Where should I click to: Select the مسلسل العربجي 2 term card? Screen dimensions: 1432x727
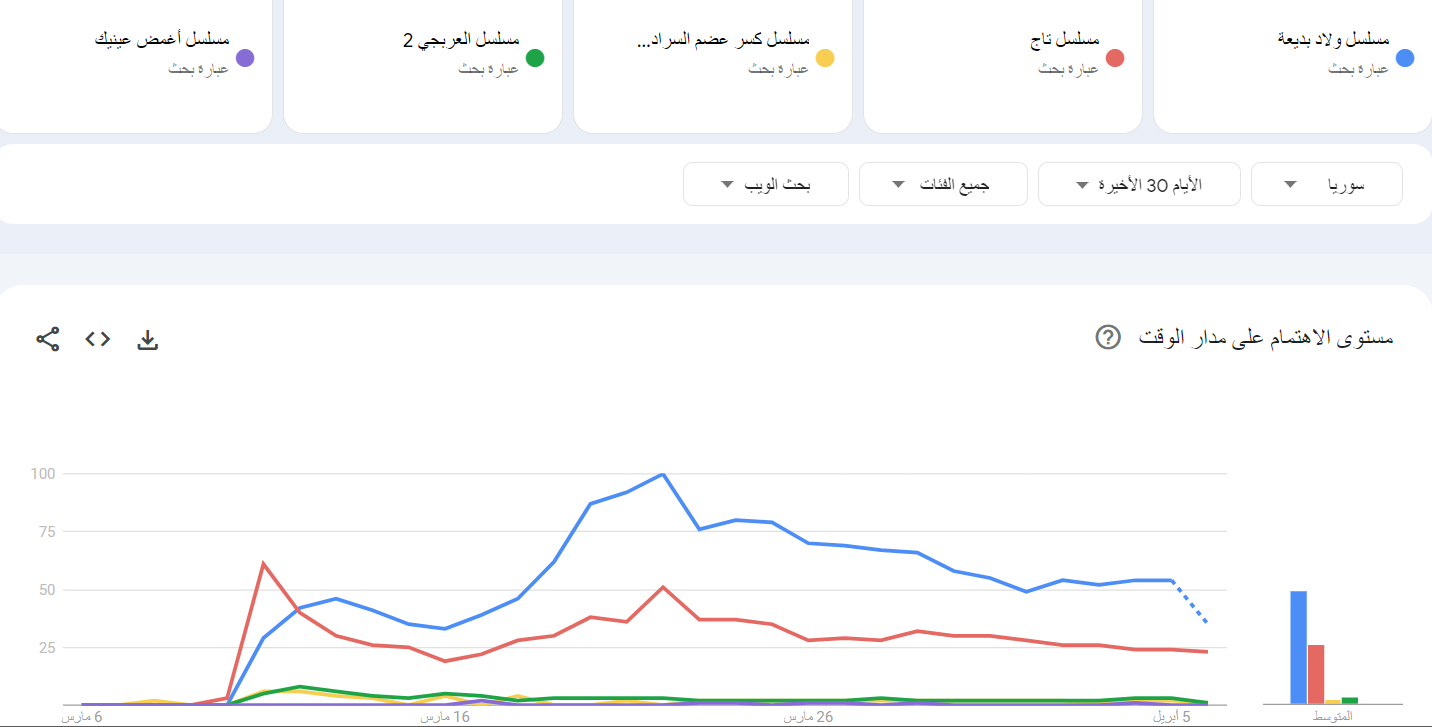pyautogui.click(x=423, y=66)
